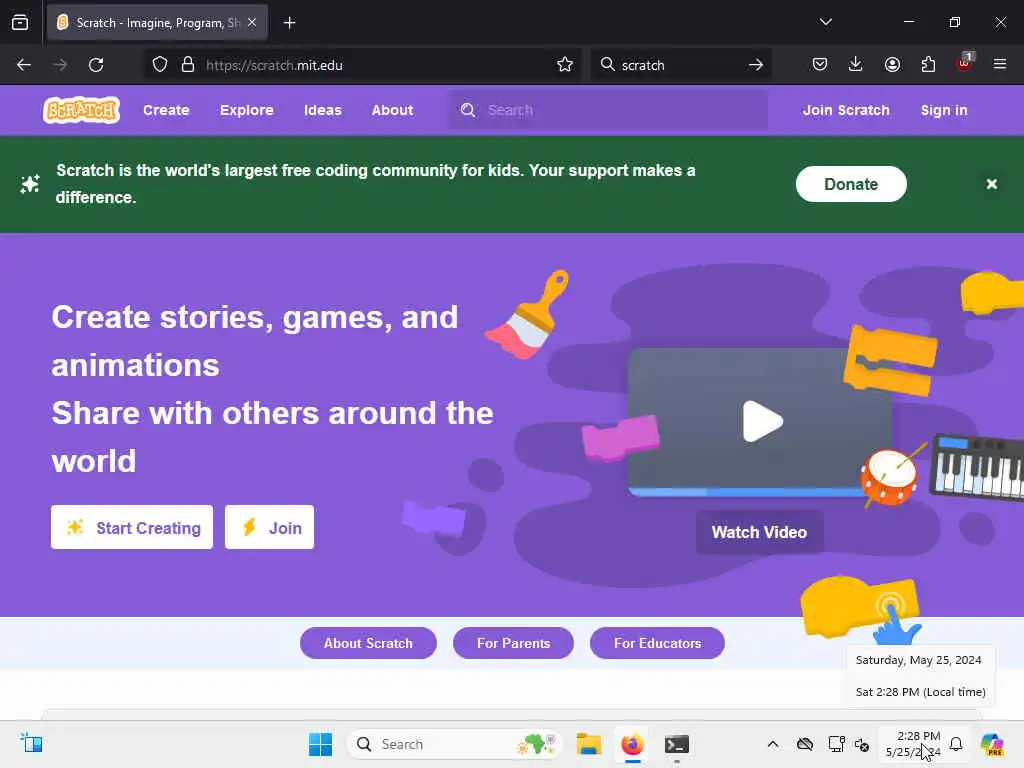This screenshot has height=768, width=1024.
Task: Open a new browser tab
Action: coord(290,23)
